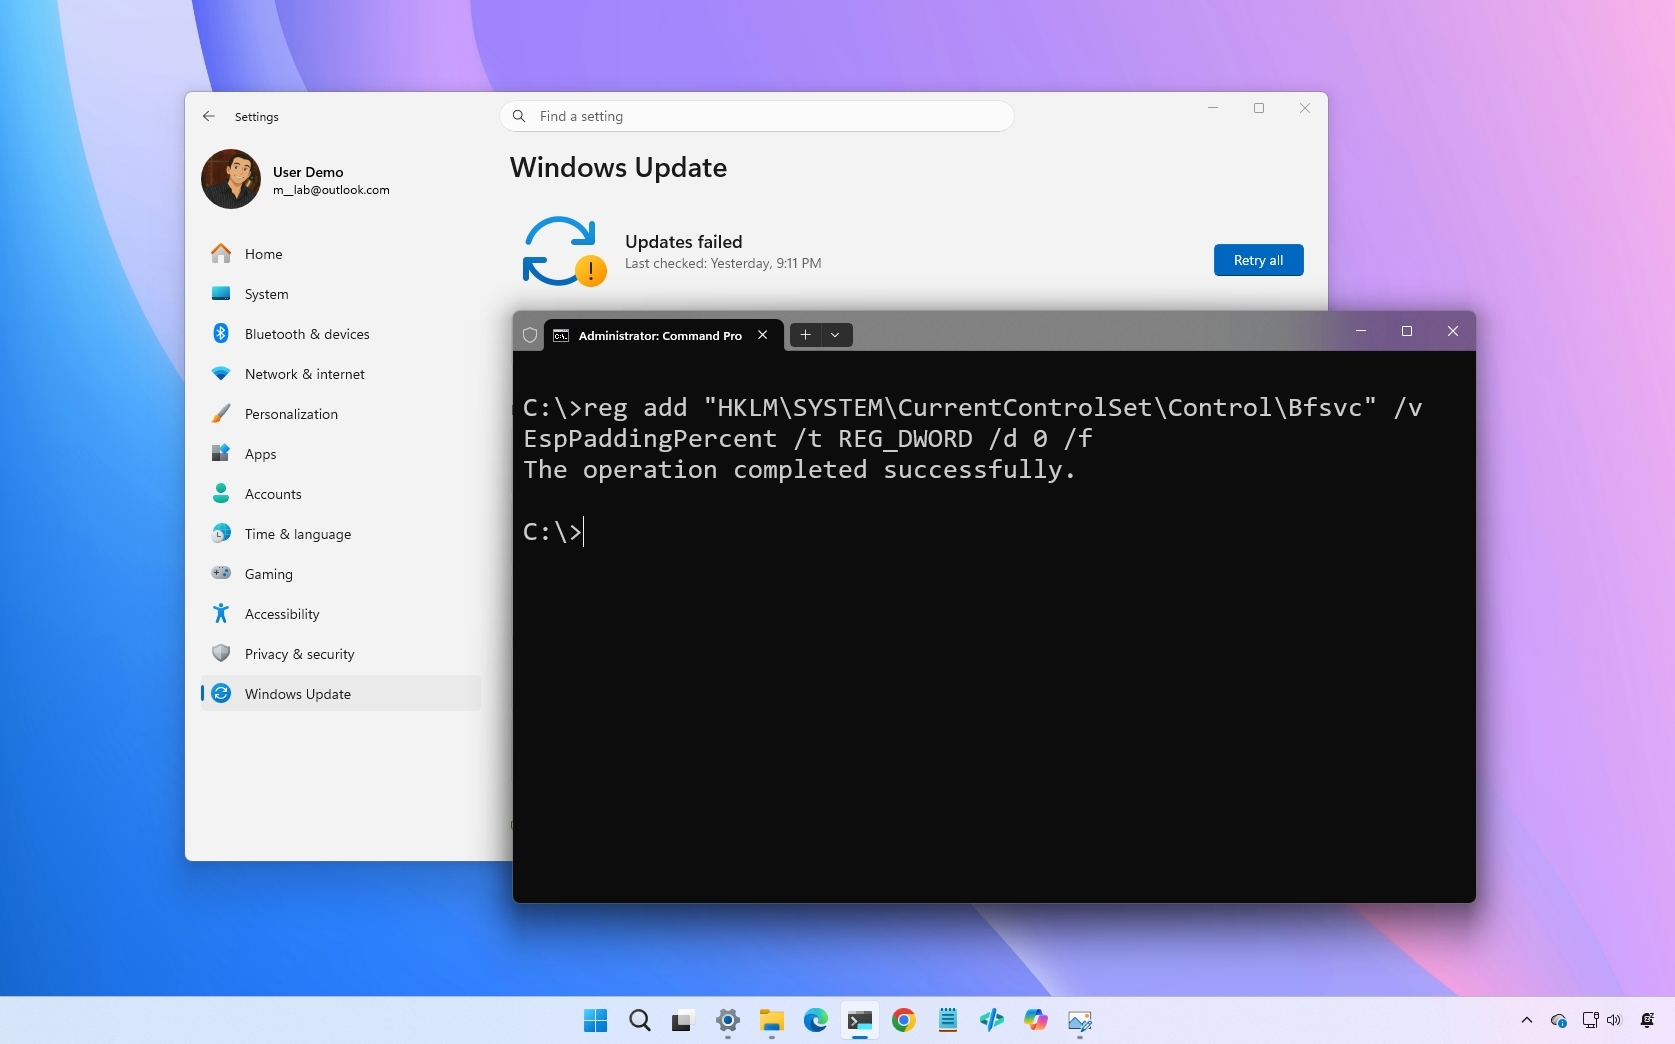Open Apps settings page

point(340,454)
